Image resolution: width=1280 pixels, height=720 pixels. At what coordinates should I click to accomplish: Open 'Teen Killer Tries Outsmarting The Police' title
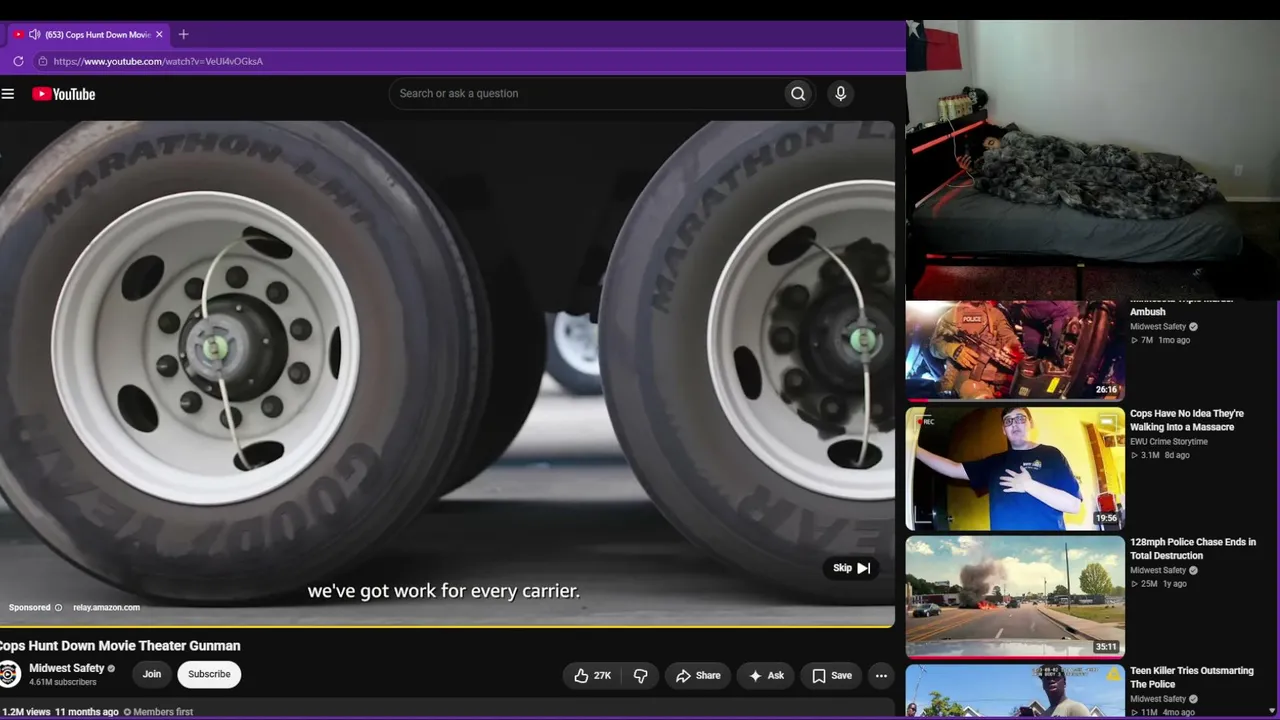(1192, 678)
